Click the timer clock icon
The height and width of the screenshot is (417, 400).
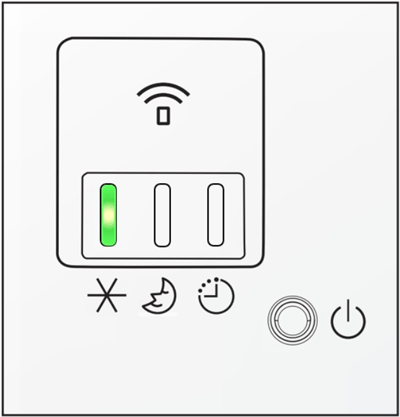pos(216,295)
